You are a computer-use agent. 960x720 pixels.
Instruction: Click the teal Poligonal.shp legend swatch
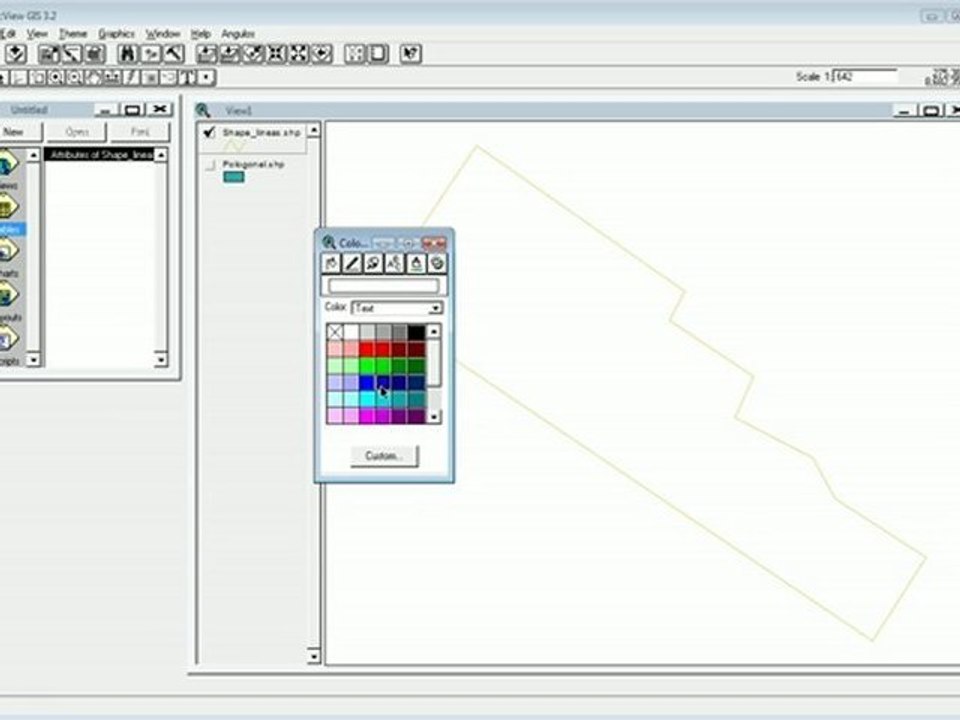pos(234,177)
